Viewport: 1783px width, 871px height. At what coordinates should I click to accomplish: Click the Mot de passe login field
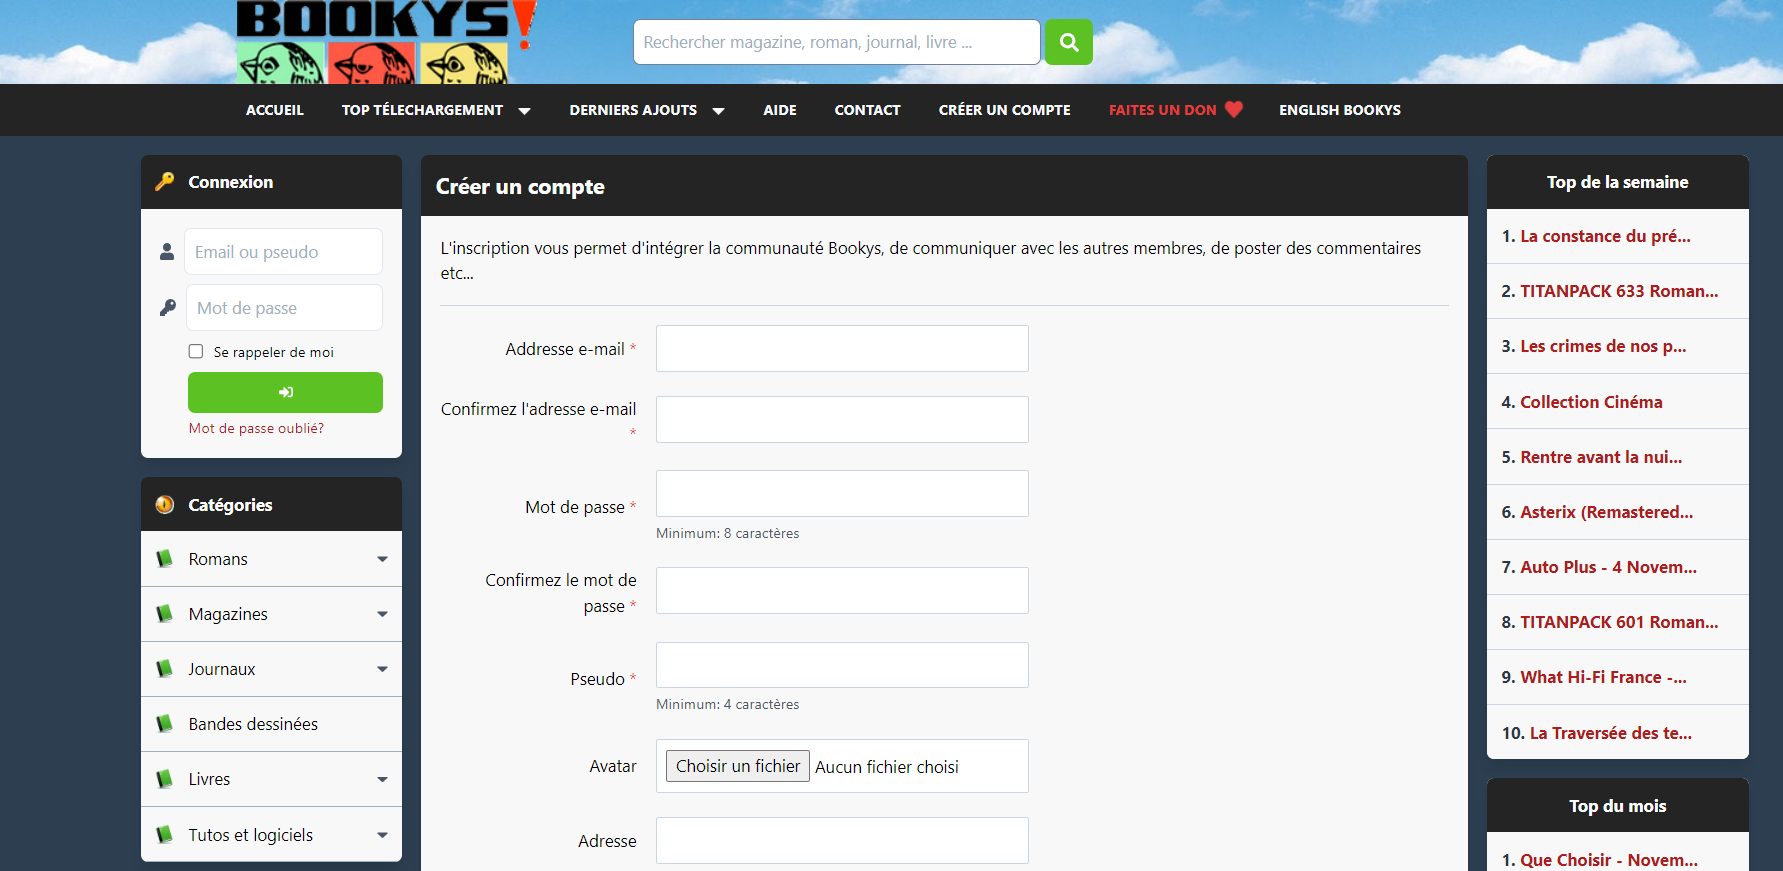[x=284, y=308]
